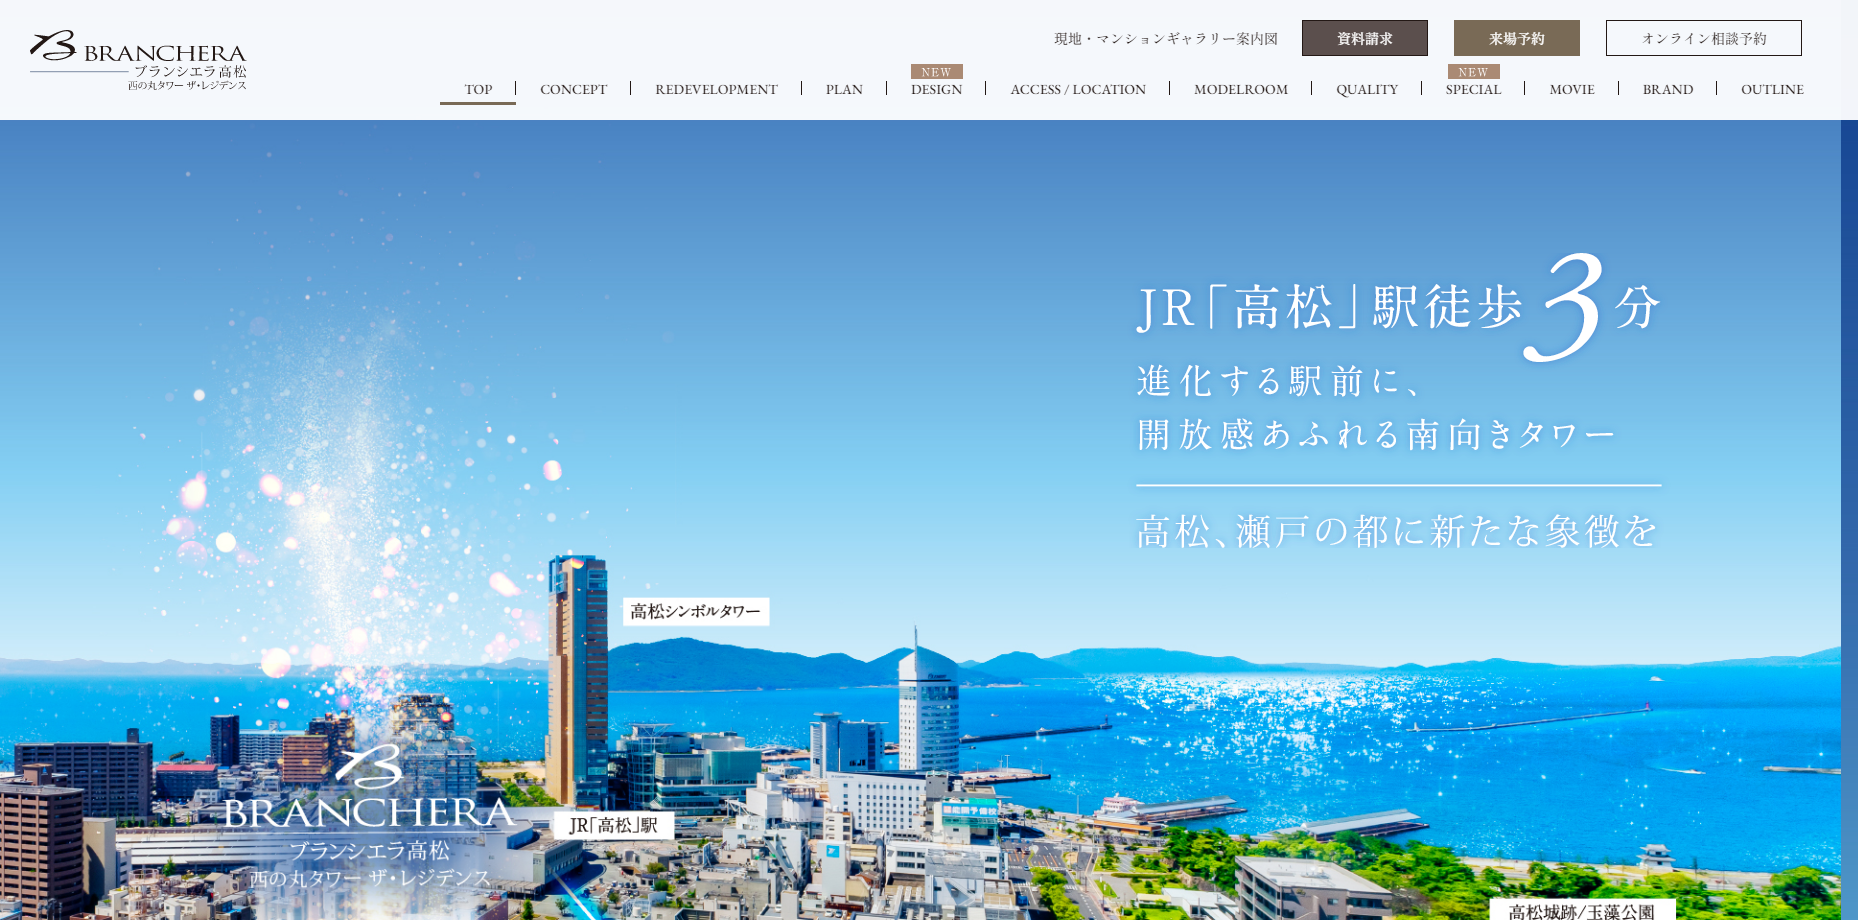
Task: Click the 来場予約 button
Action: [x=1517, y=38]
